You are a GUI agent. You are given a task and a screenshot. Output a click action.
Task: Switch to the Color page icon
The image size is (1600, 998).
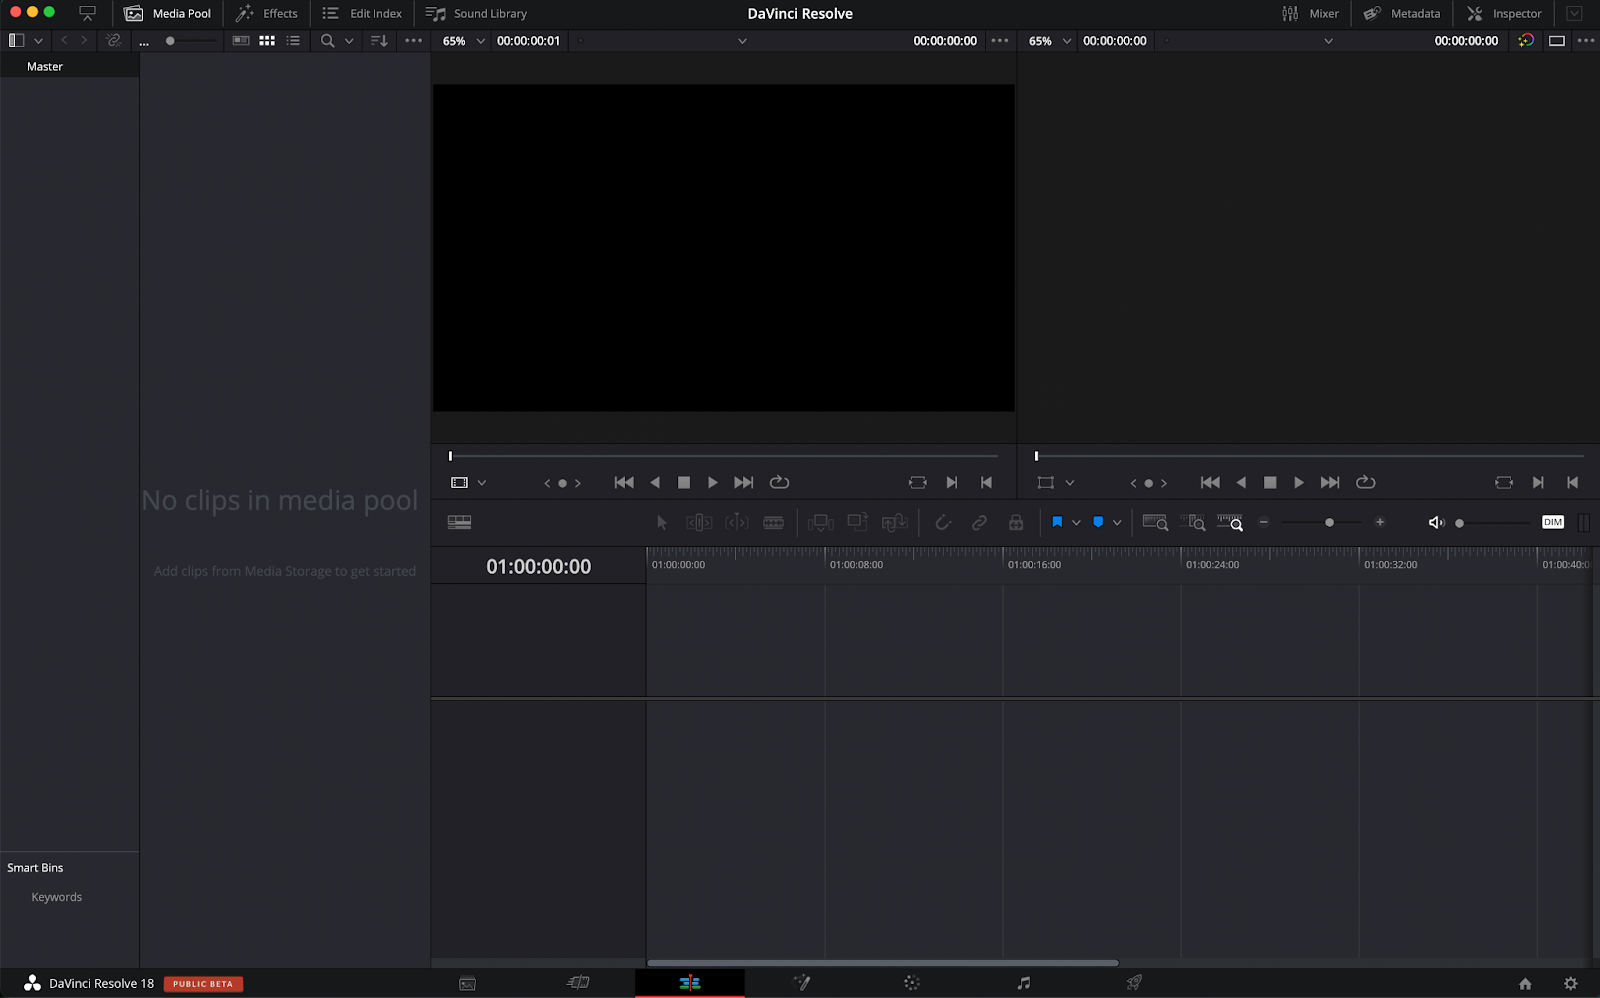[912, 983]
